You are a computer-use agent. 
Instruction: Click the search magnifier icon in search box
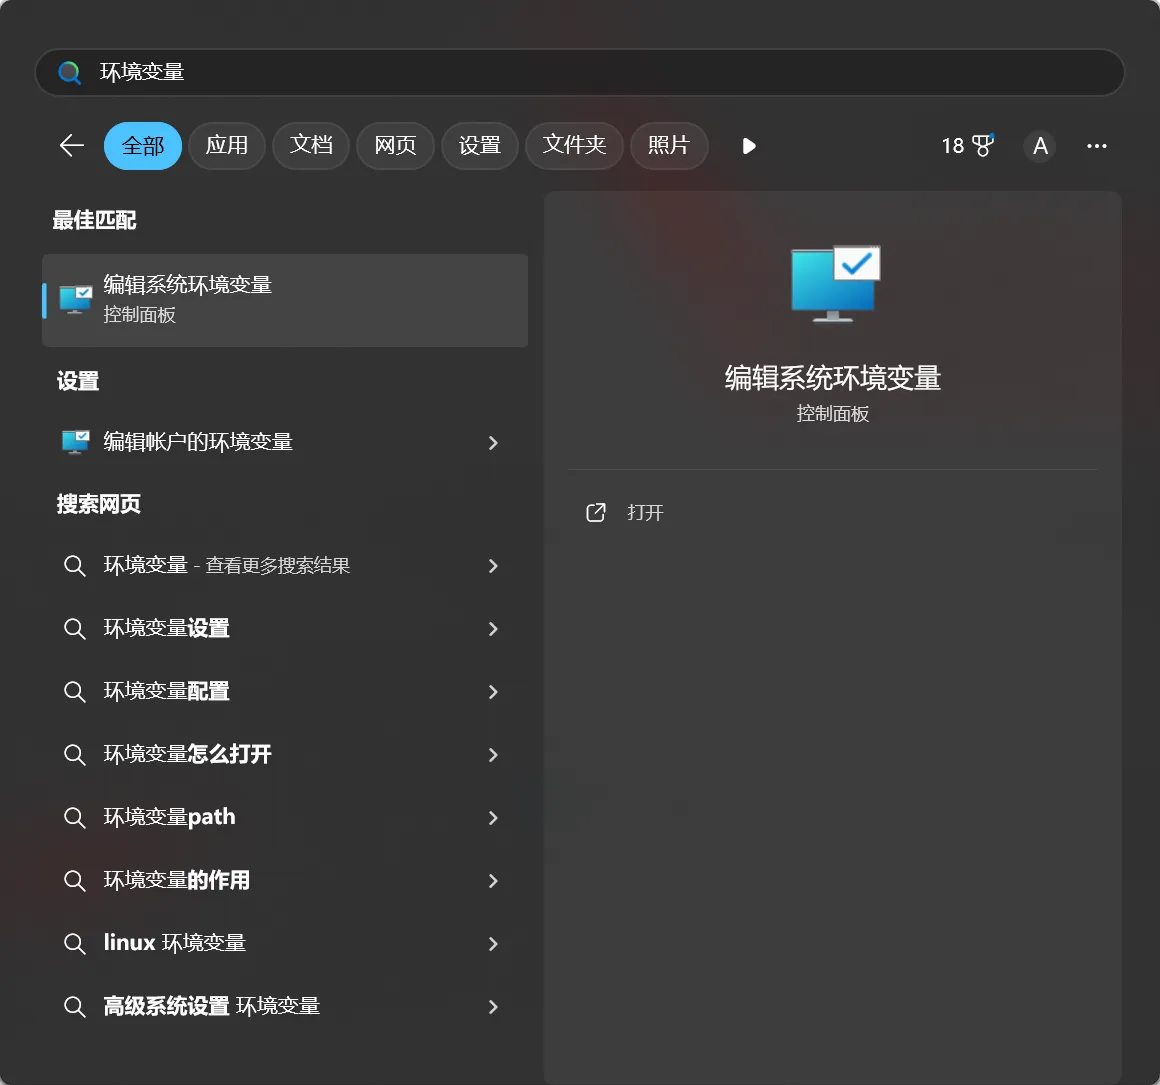point(68,72)
